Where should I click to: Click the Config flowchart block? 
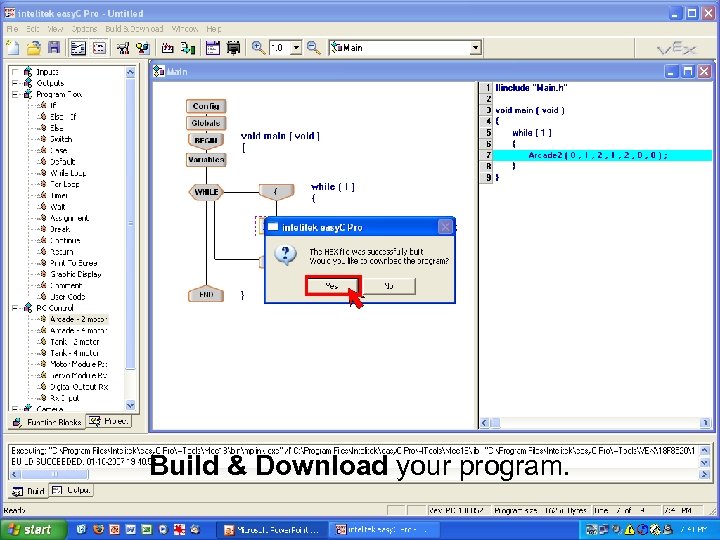pos(206,106)
